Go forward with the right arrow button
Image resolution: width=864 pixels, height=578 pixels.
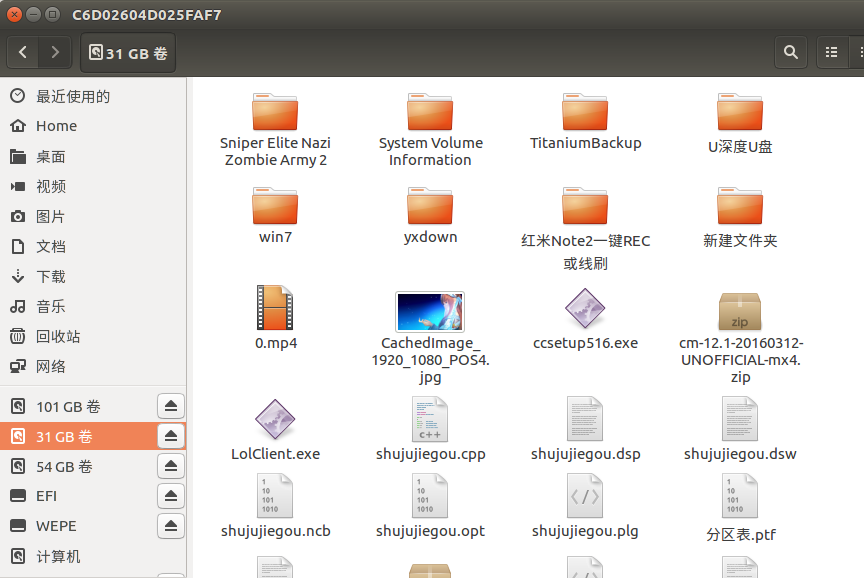[x=55, y=52]
